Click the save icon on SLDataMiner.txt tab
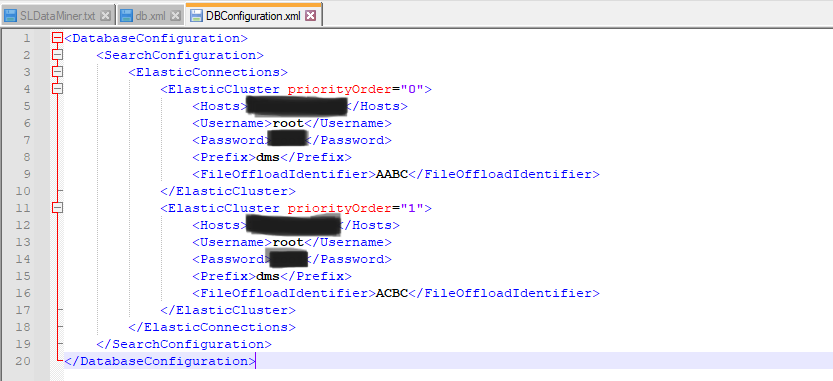Image resolution: width=833 pixels, height=381 pixels. pyautogui.click(x=11, y=16)
